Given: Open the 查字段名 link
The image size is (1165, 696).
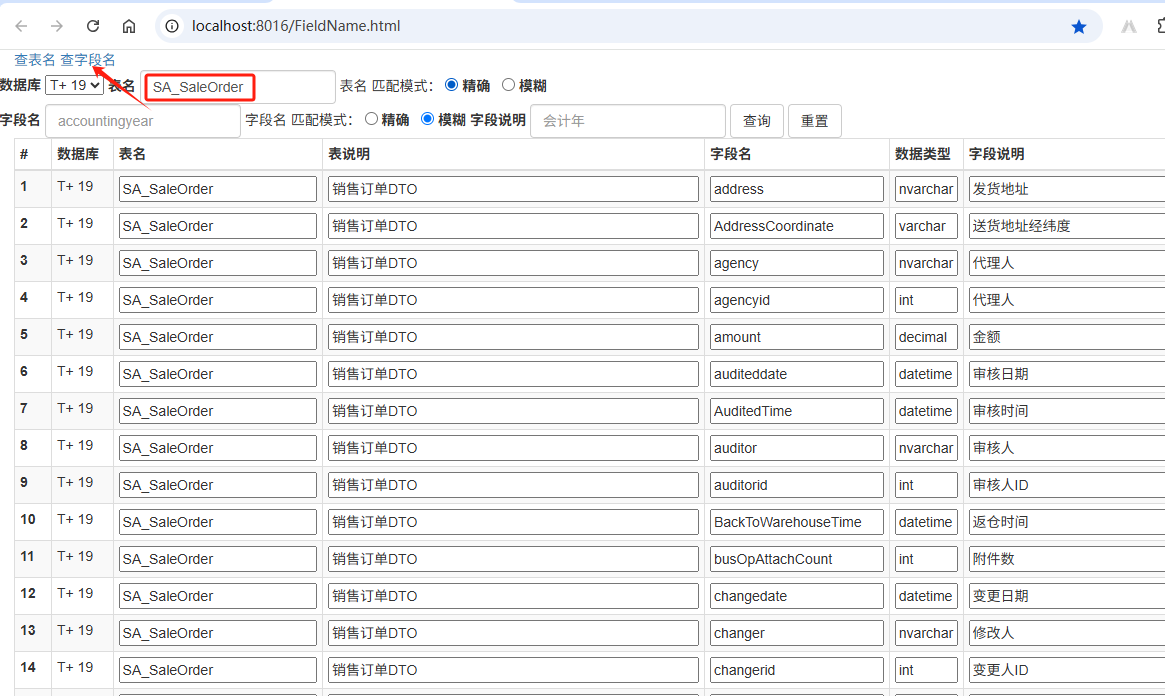Looking at the screenshot, I should tap(88, 60).
